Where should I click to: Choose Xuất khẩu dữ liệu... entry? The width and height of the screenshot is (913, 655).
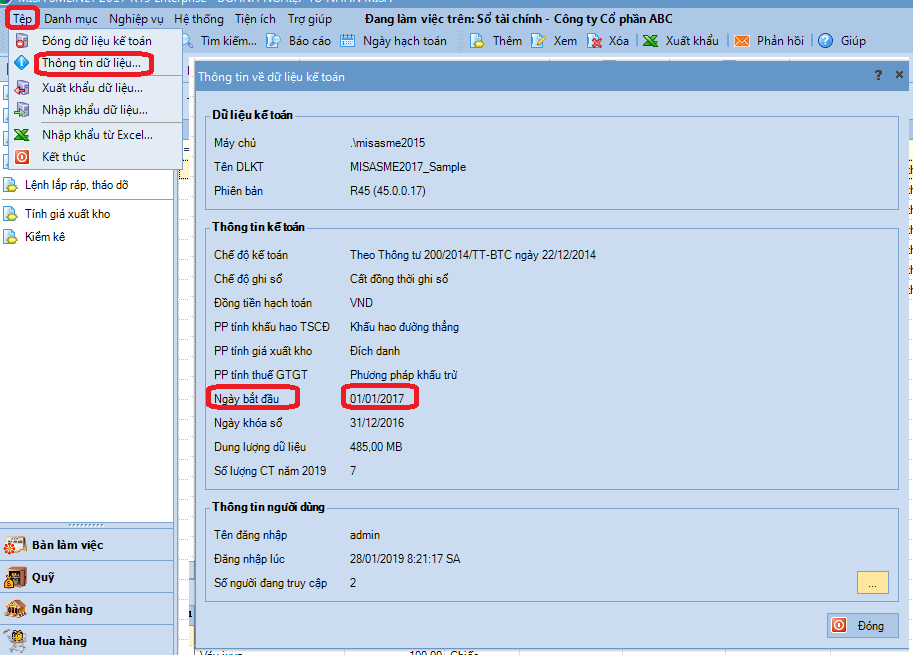tap(92, 88)
